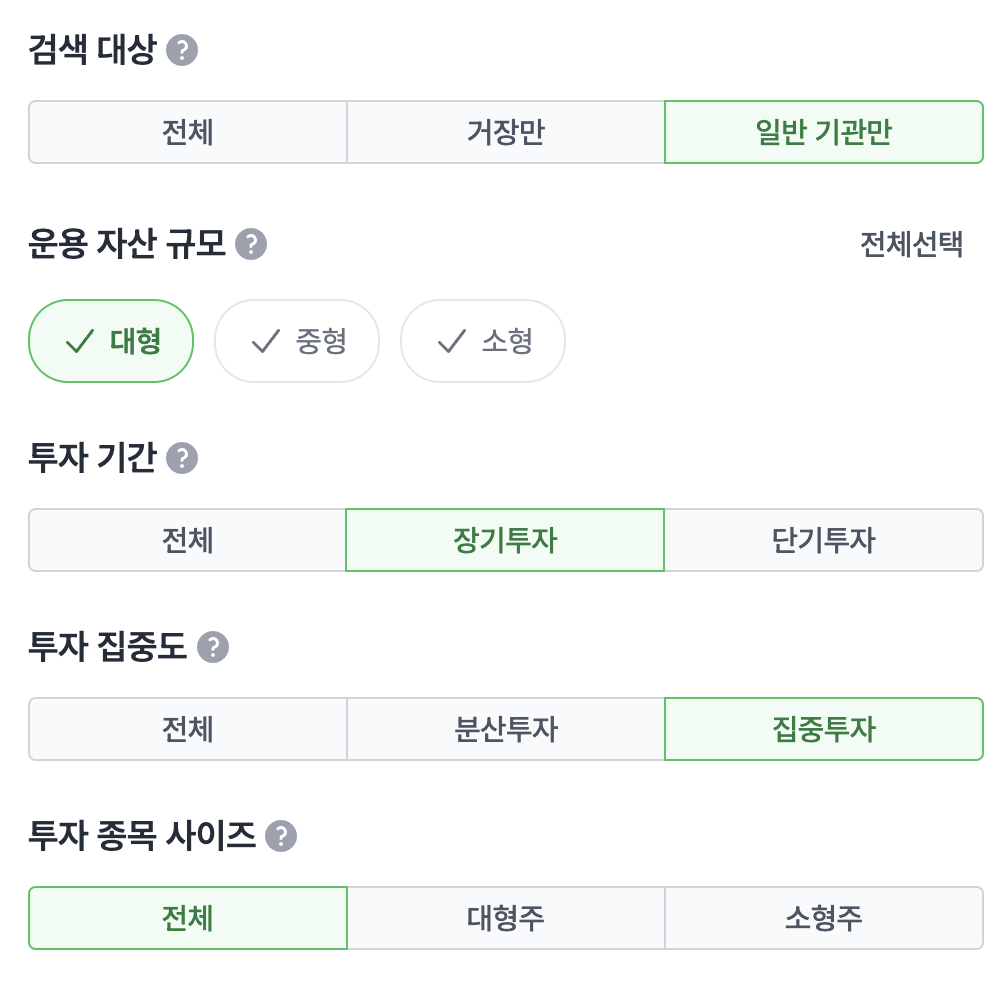The width and height of the screenshot is (1004, 998).
Task: Switch 검색 대상 to 전체
Action: click(x=187, y=131)
